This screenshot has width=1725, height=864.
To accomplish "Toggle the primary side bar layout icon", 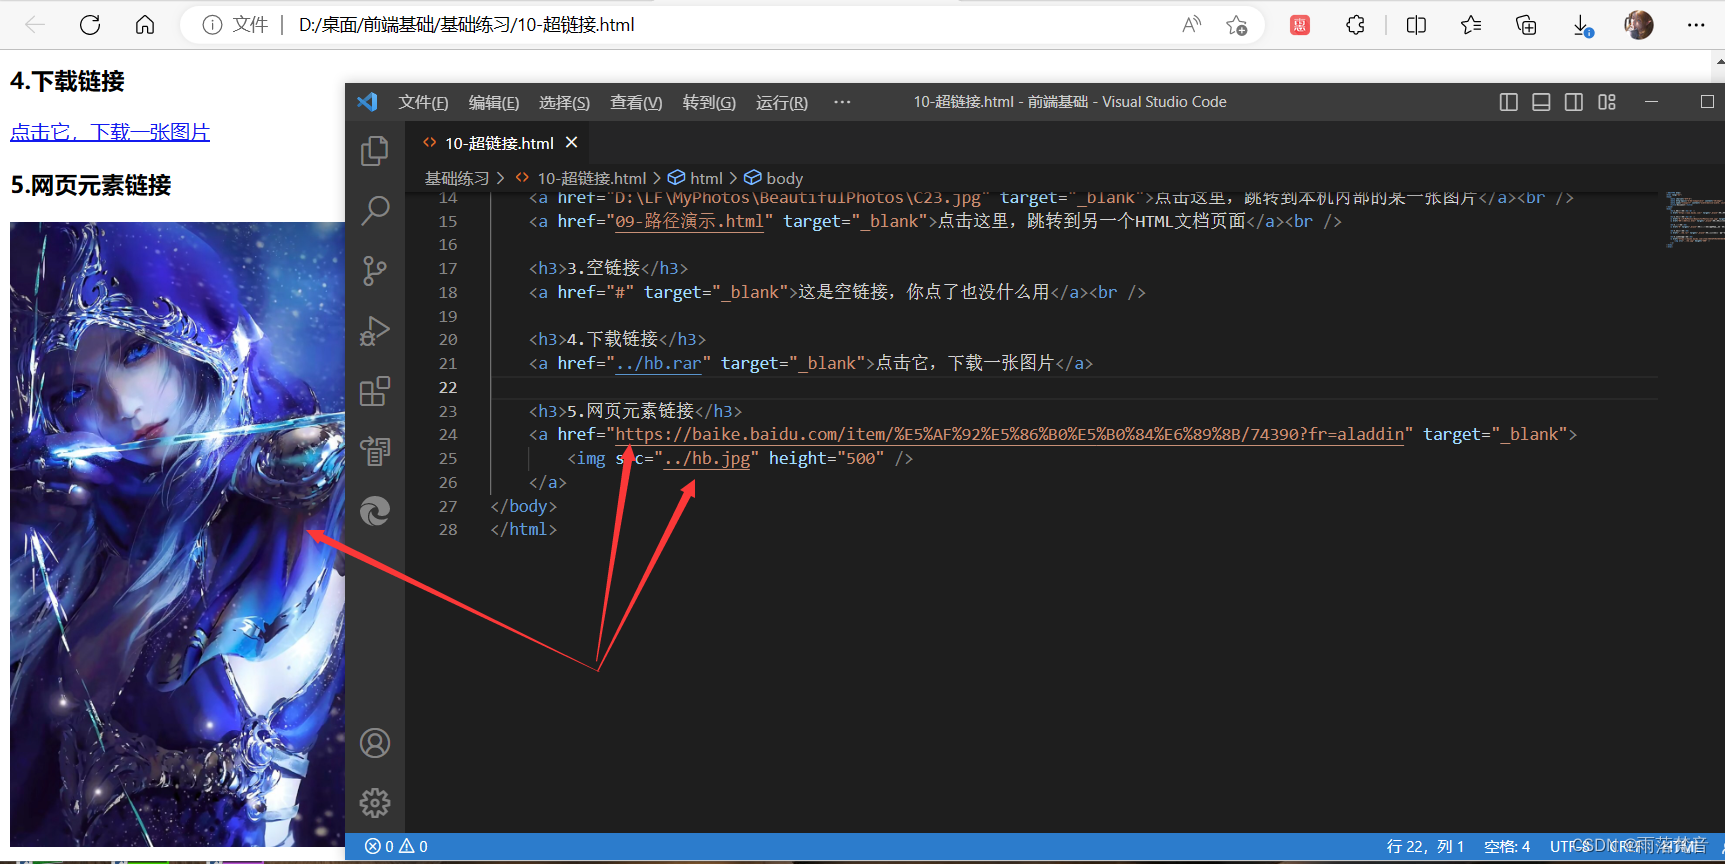I will pyautogui.click(x=1509, y=102).
